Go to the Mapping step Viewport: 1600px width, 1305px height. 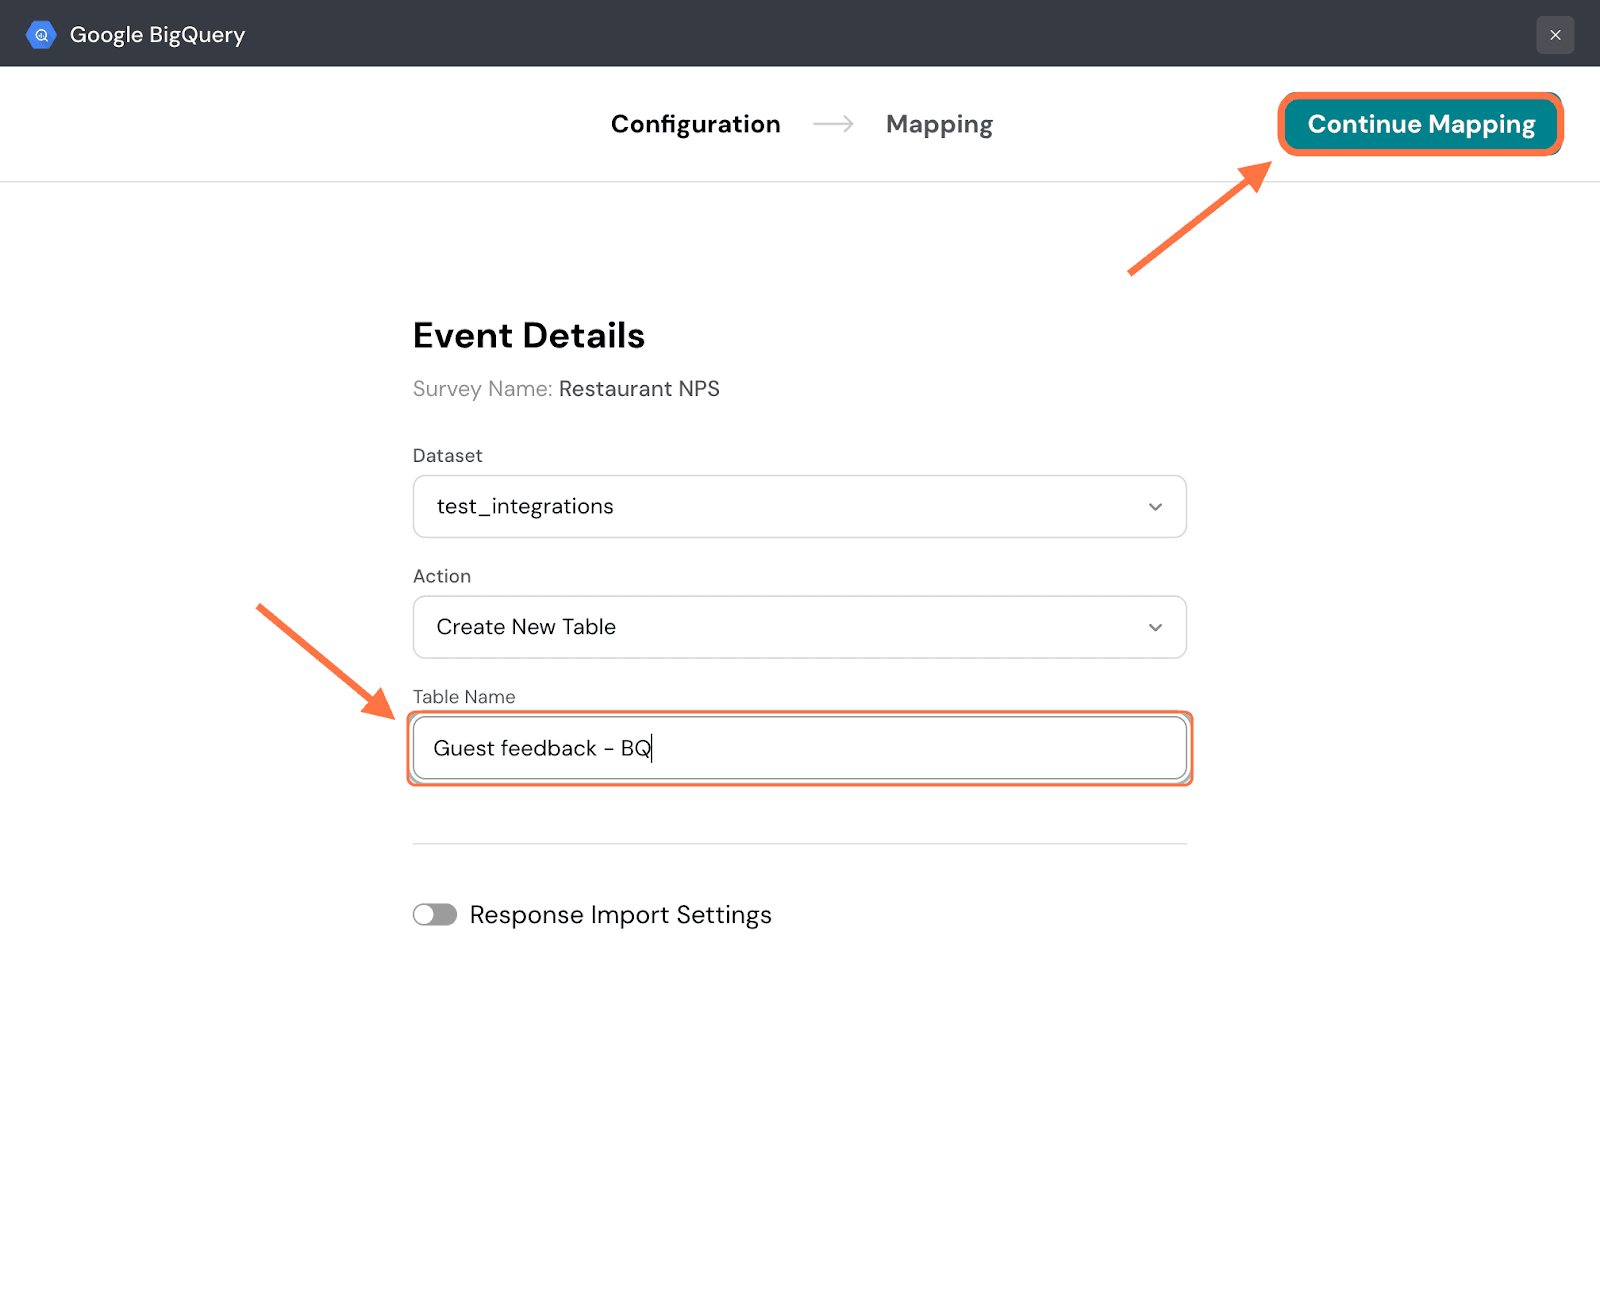(x=938, y=124)
